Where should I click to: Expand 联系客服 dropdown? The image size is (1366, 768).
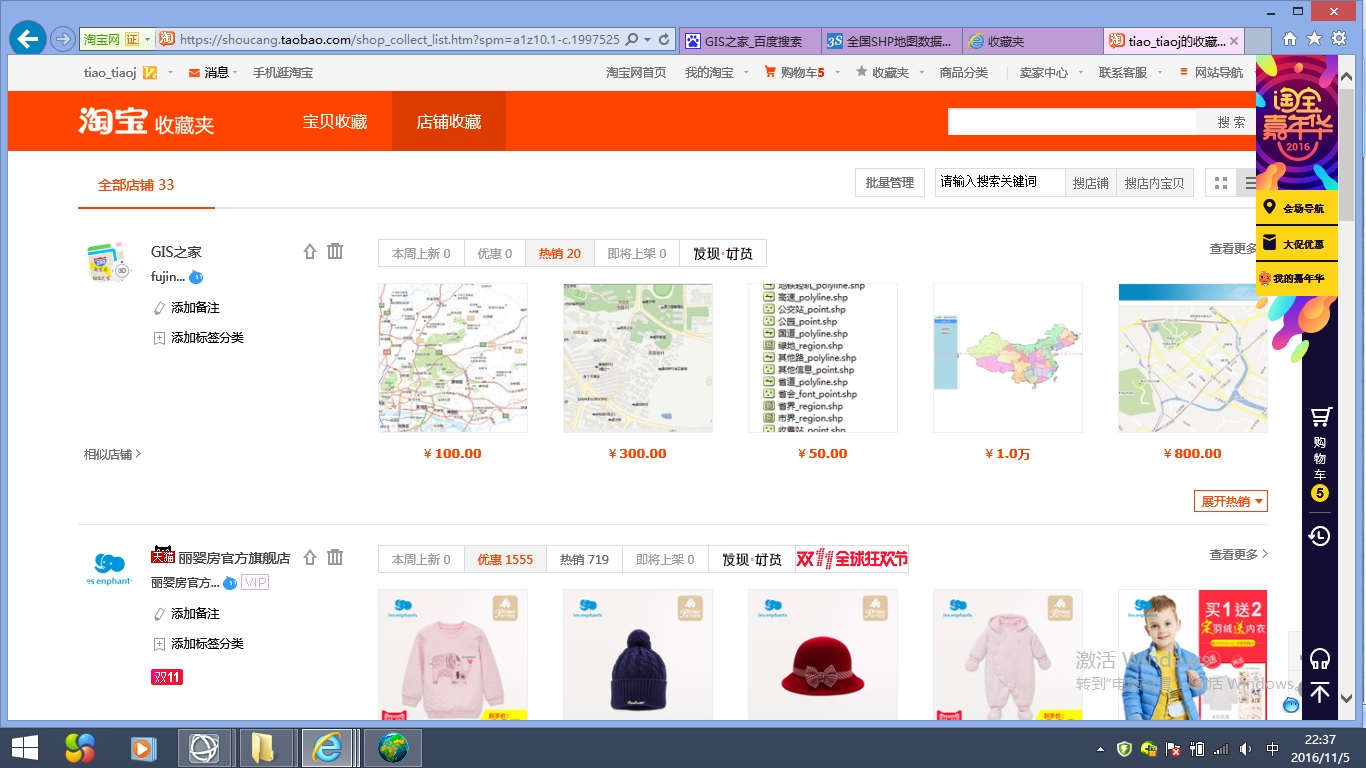click(1158, 72)
